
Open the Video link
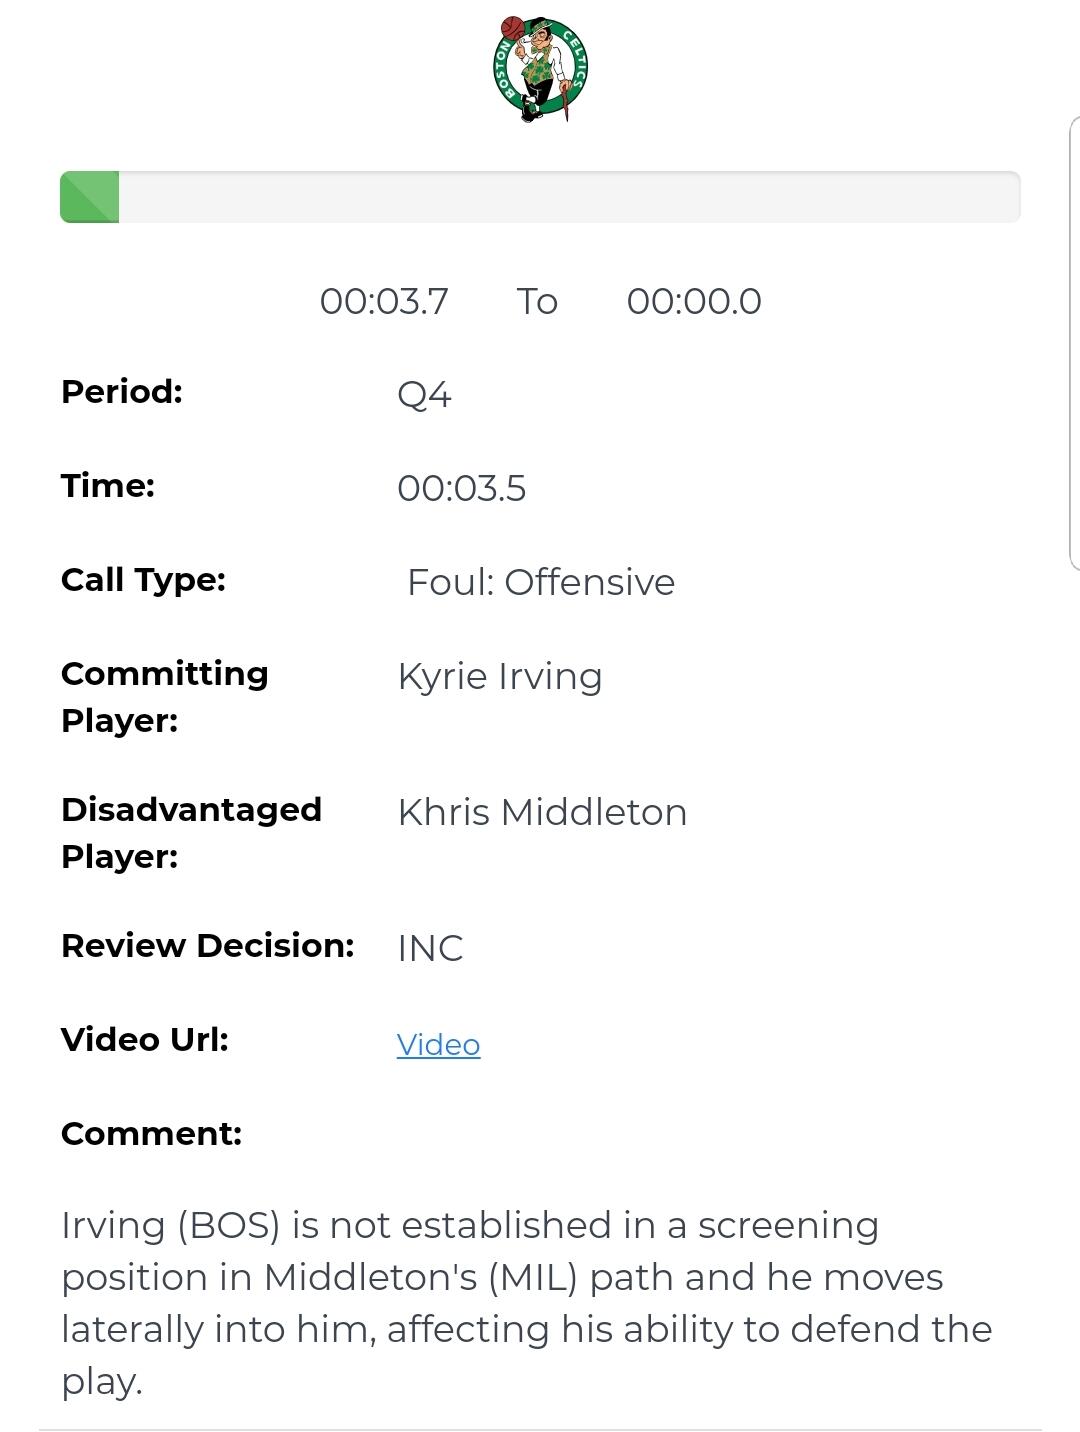438,1045
